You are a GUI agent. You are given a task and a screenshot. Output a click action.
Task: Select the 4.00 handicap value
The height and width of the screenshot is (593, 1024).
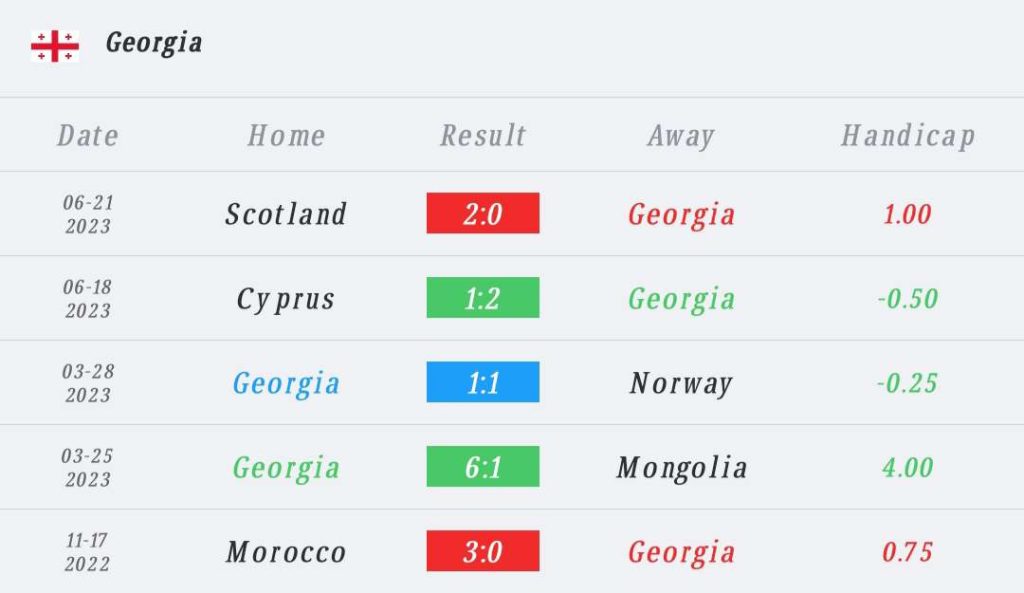908,468
